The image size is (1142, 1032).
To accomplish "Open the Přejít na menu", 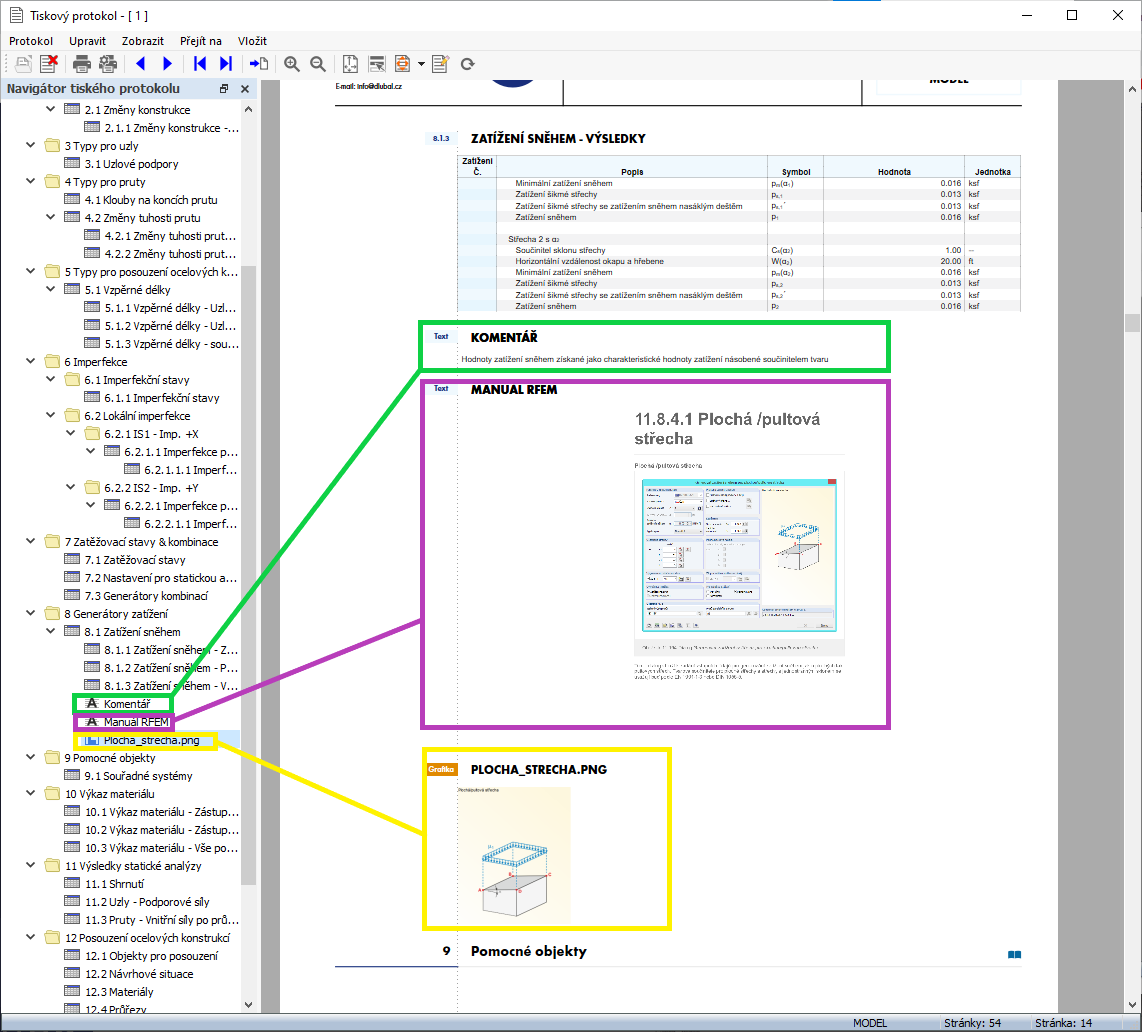I will [201, 41].
